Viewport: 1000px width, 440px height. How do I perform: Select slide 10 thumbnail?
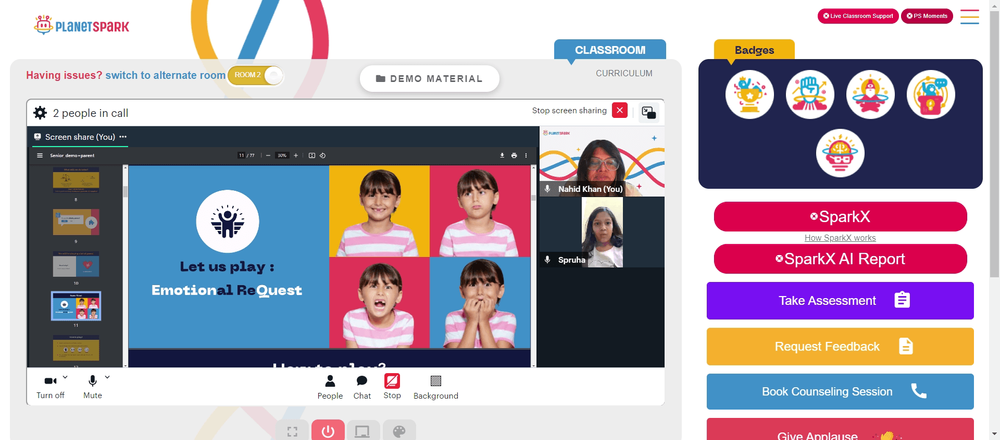[76, 263]
